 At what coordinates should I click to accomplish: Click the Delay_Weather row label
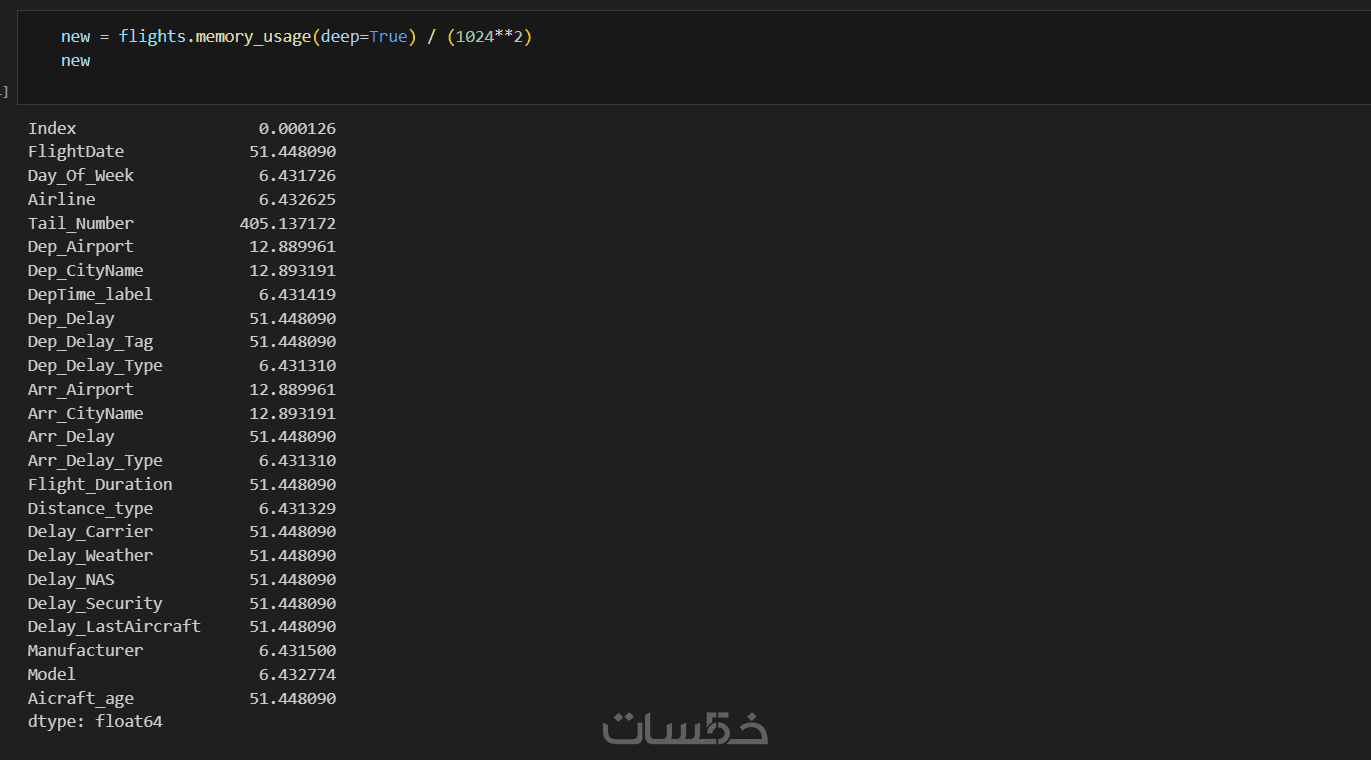(x=90, y=556)
